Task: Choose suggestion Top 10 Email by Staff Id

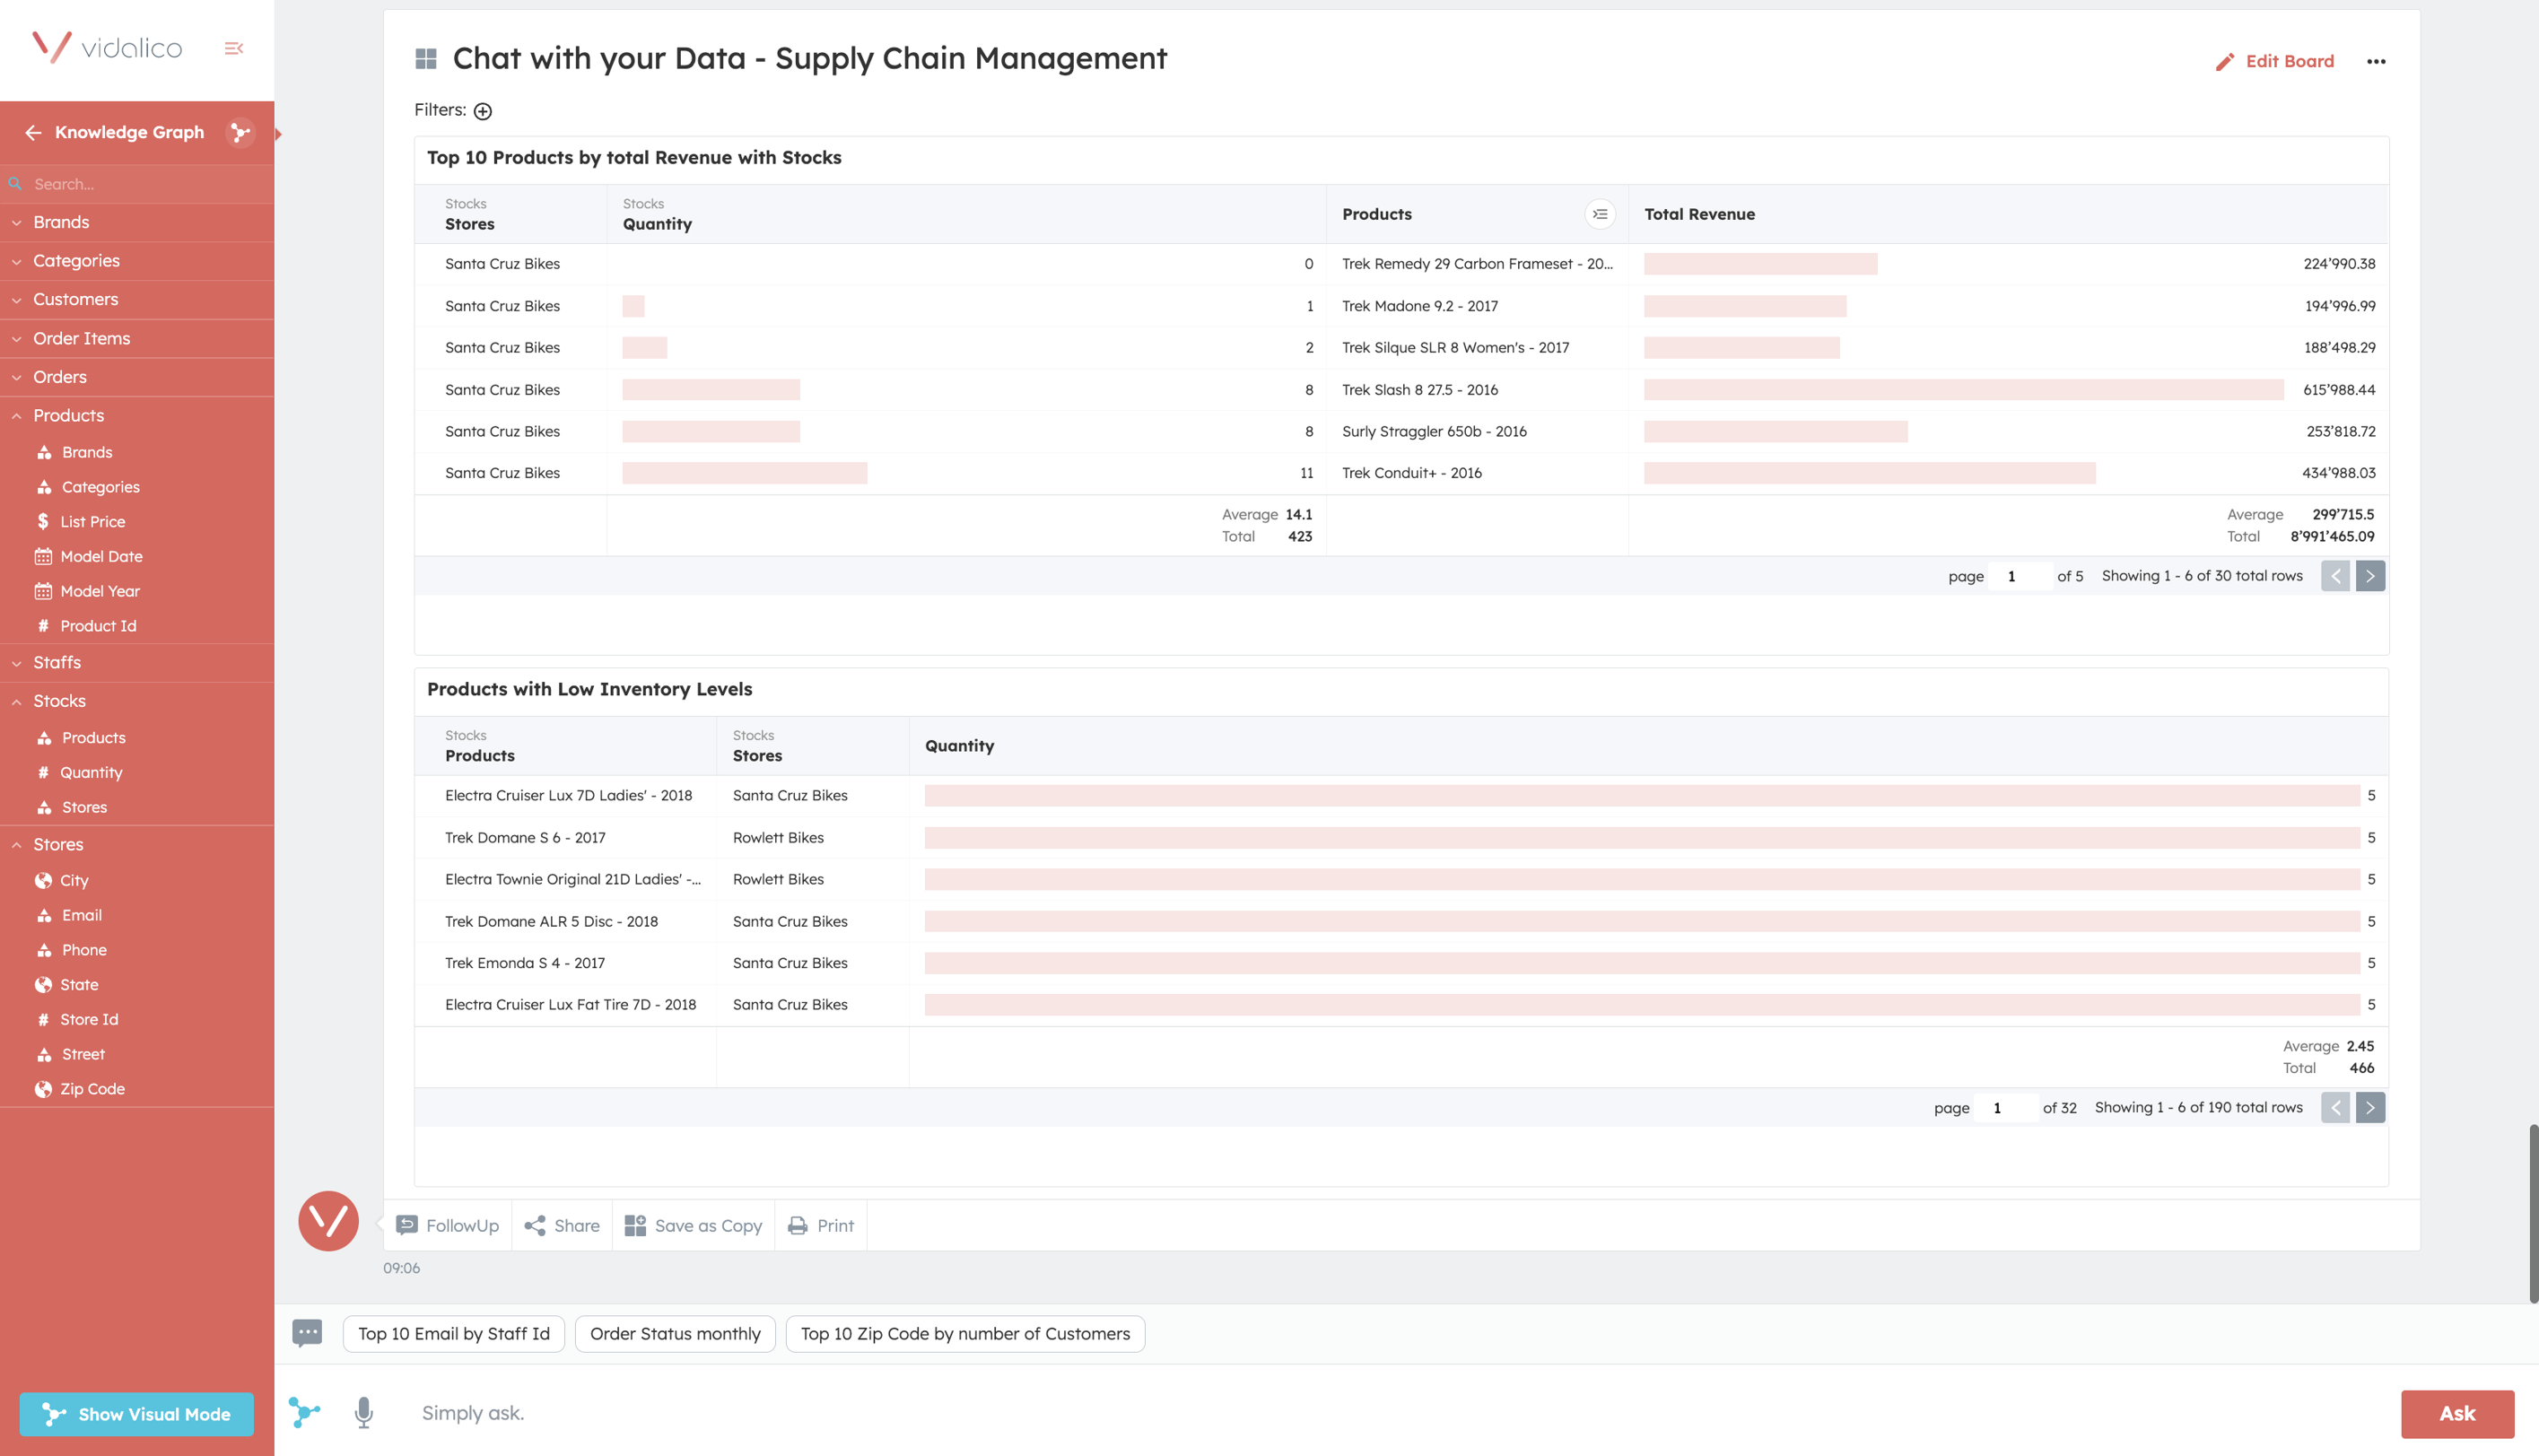Action: tap(454, 1333)
